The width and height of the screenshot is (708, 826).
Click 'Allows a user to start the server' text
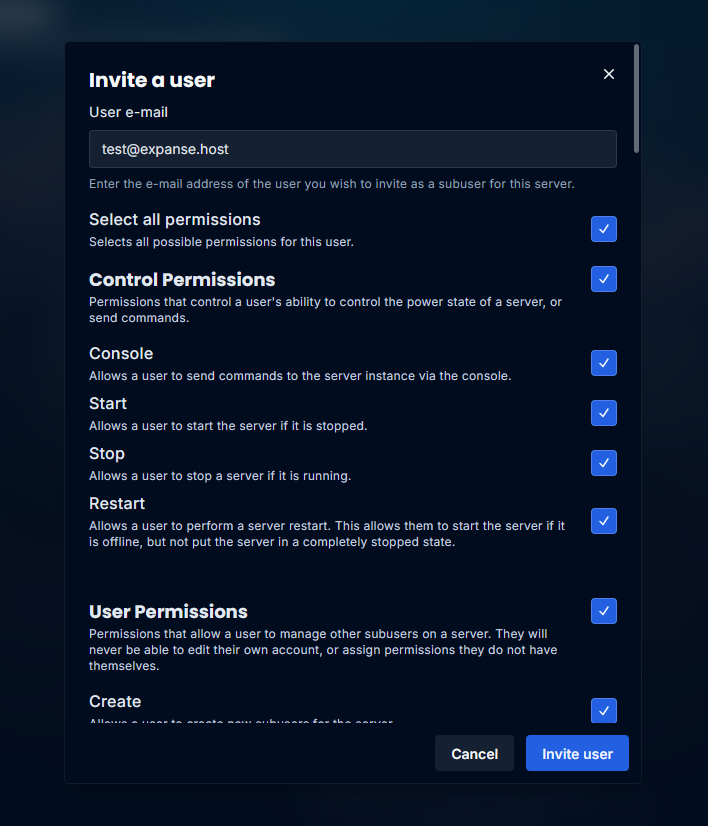pyautogui.click(x=228, y=426)
